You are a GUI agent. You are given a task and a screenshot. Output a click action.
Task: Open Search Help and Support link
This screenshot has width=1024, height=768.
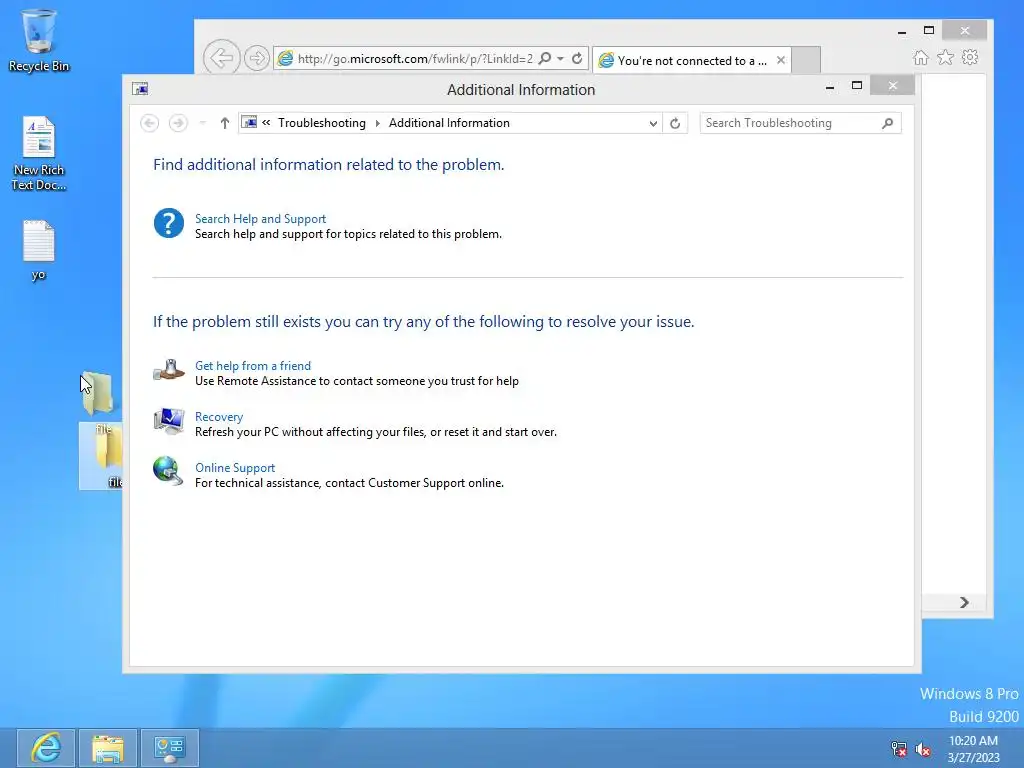[261, 219]
